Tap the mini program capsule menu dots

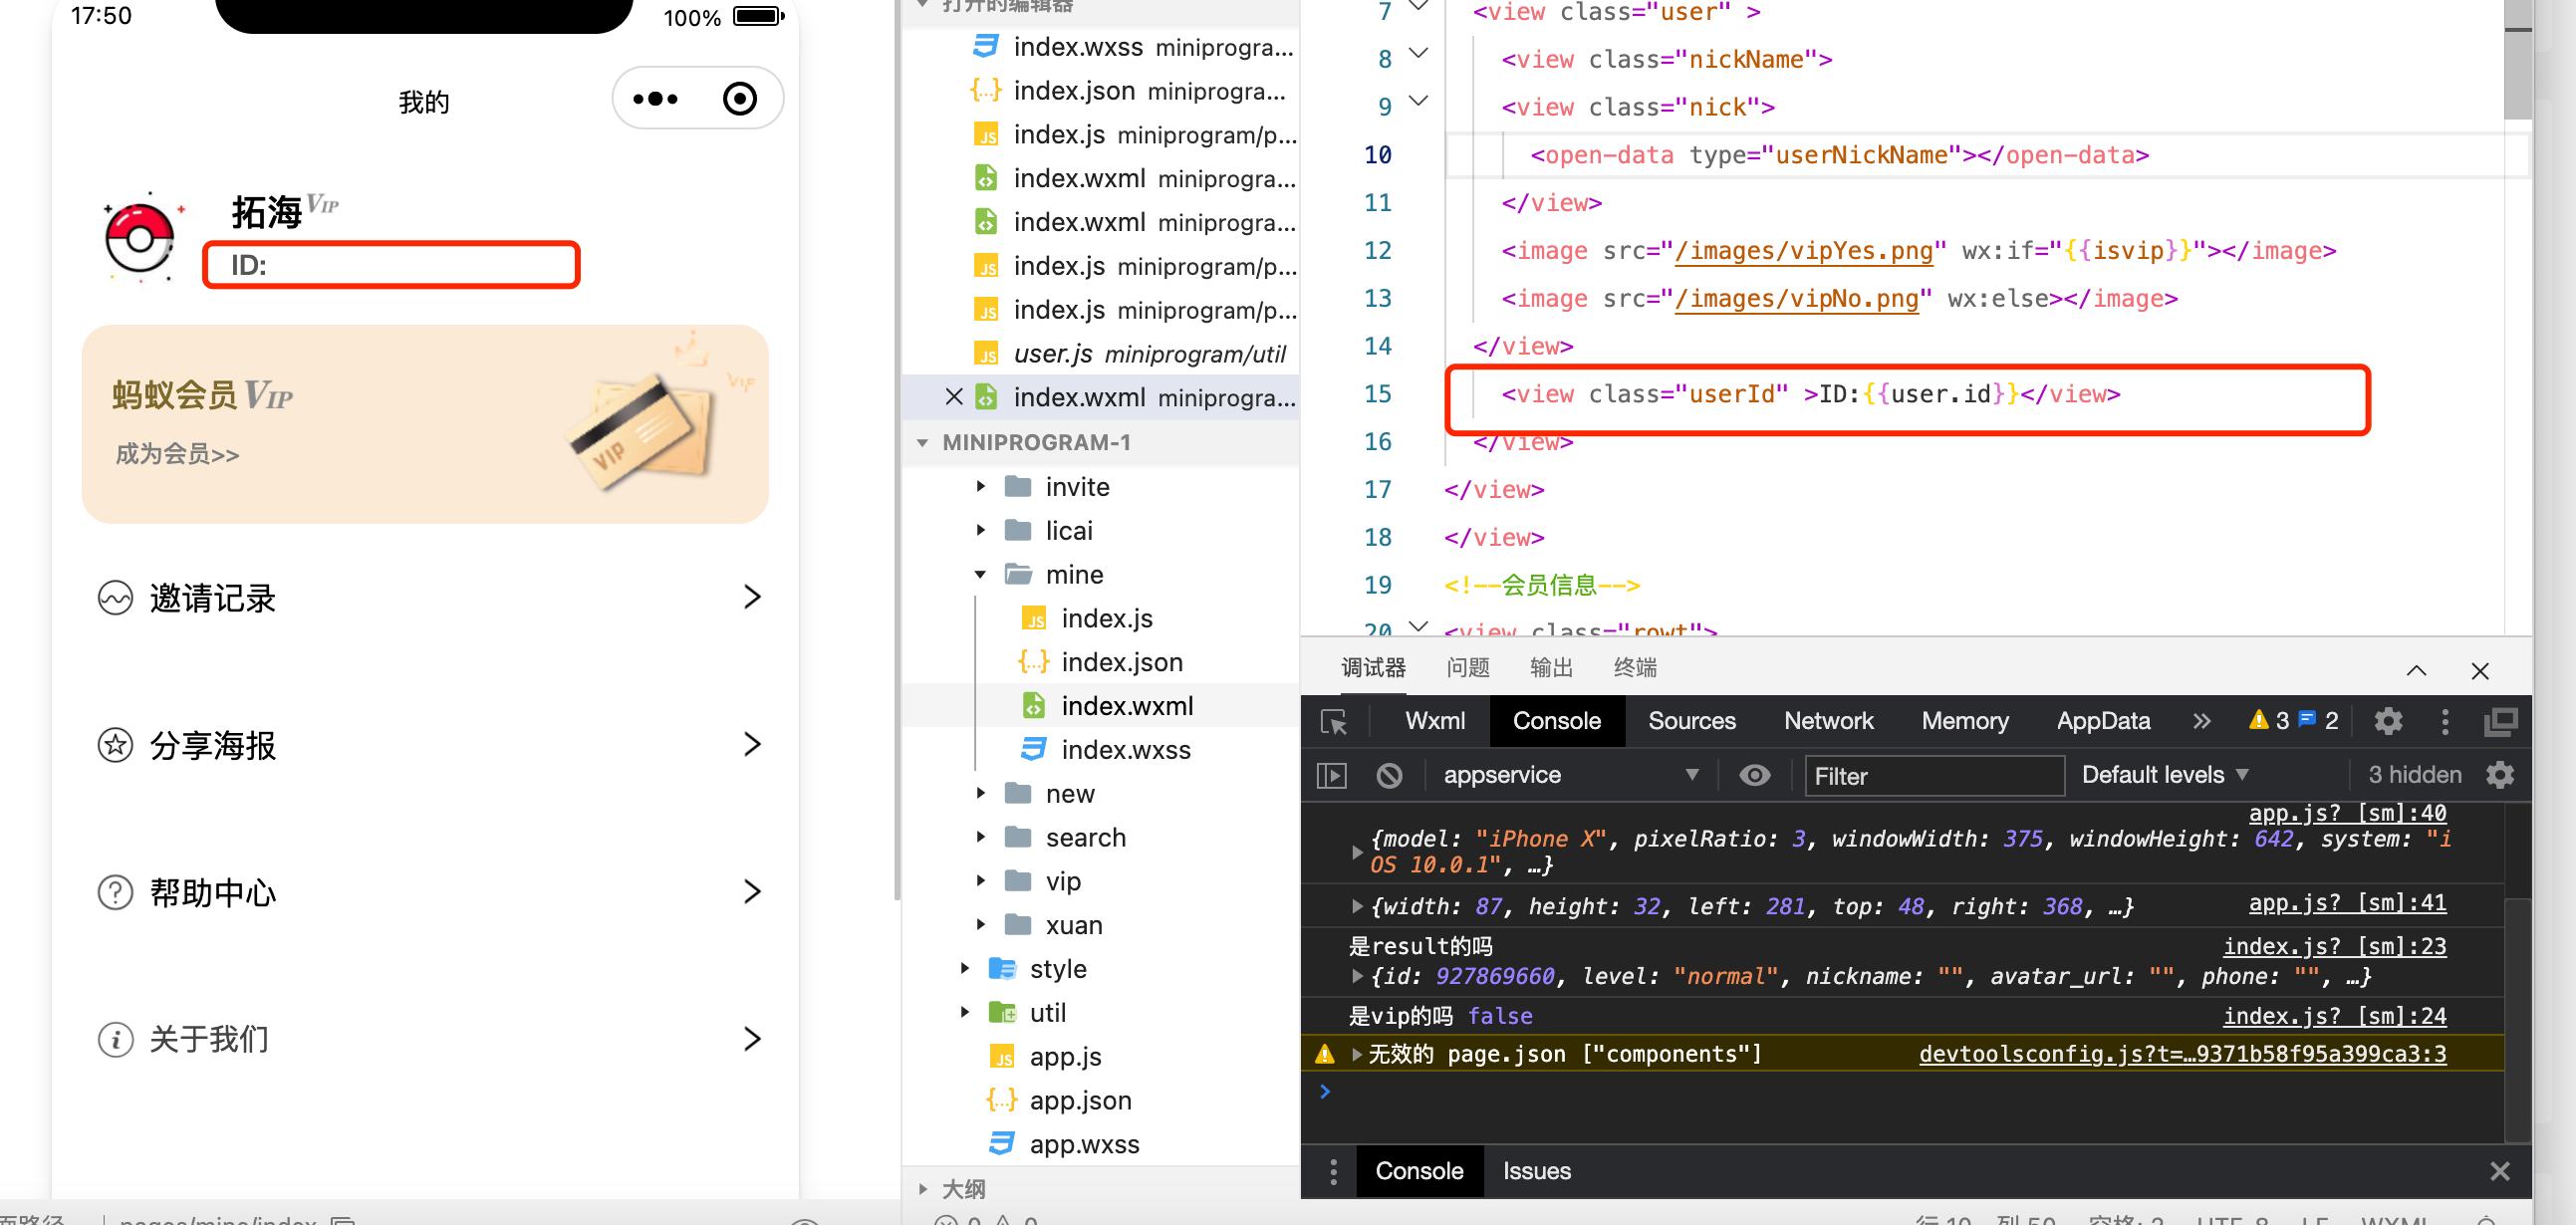(656, 99)
